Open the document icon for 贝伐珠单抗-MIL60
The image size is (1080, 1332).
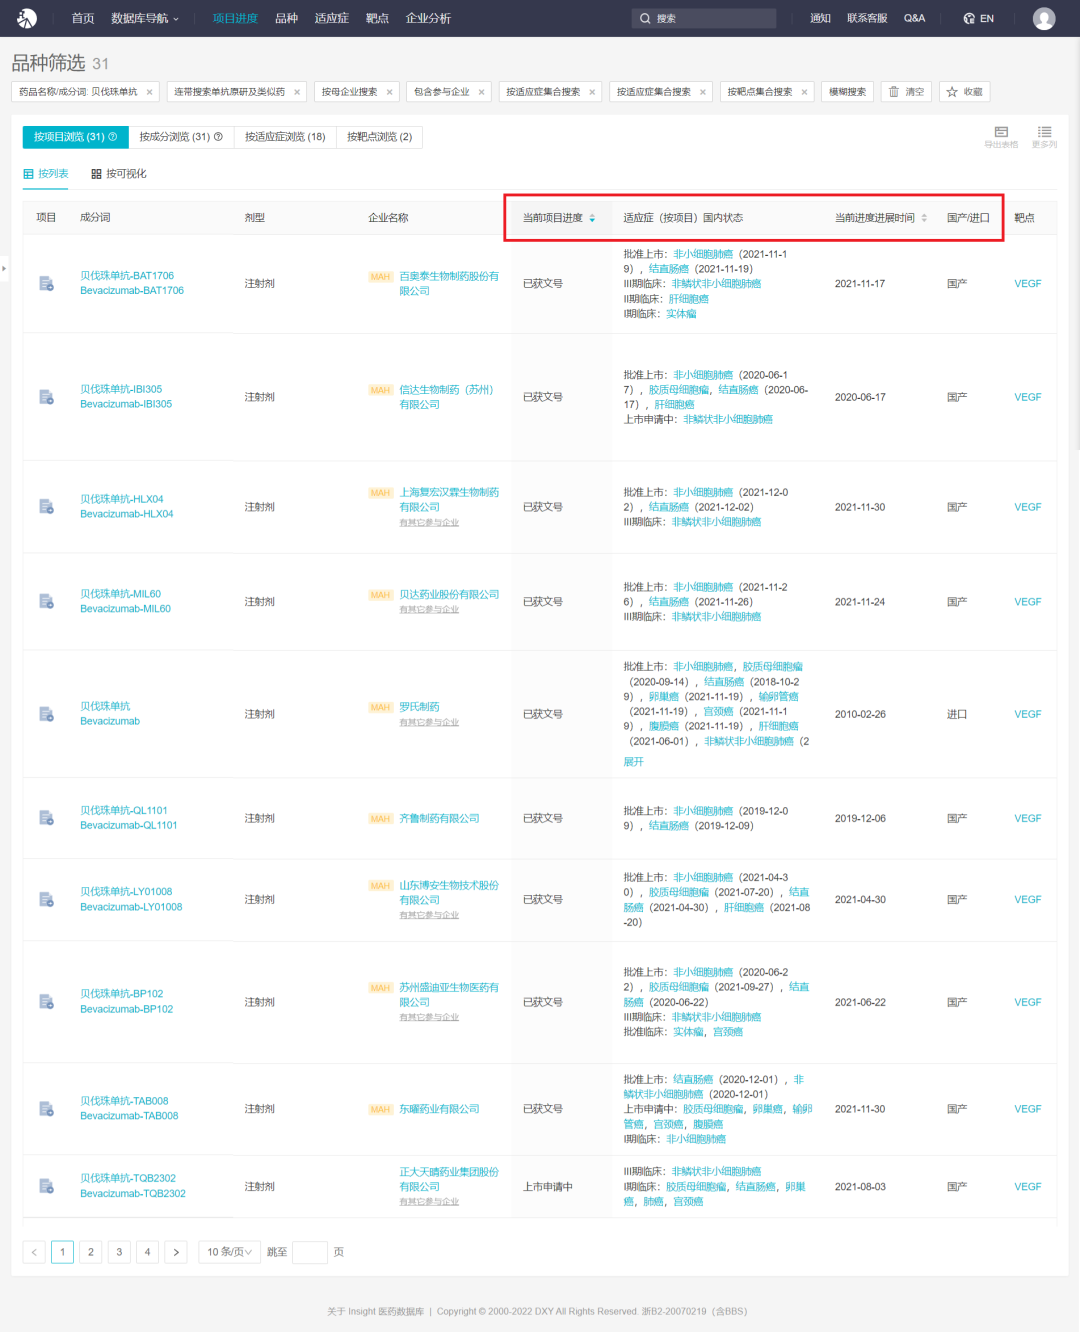46,601
